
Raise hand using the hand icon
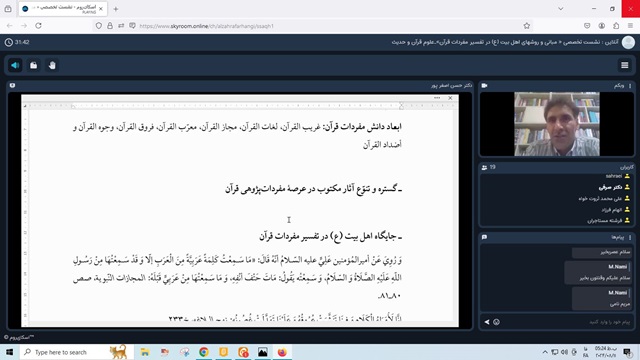click(52, 65)
